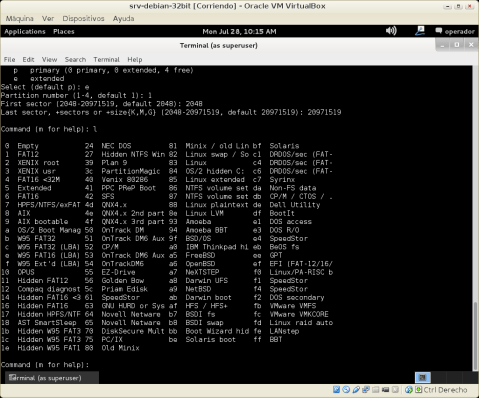
Task: Click the '82 Linux swap / So' entry
Action: coord(209,154)
